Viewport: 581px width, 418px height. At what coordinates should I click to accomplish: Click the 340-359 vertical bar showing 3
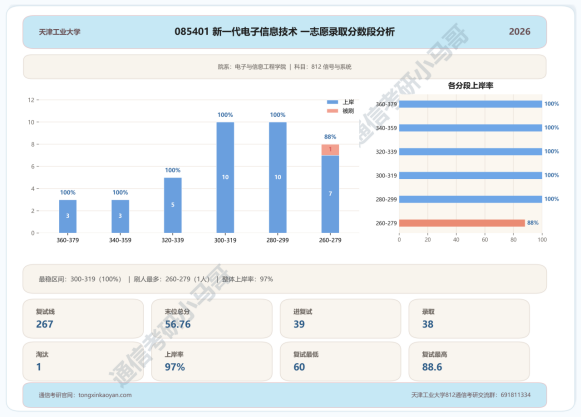coord(120,216)
